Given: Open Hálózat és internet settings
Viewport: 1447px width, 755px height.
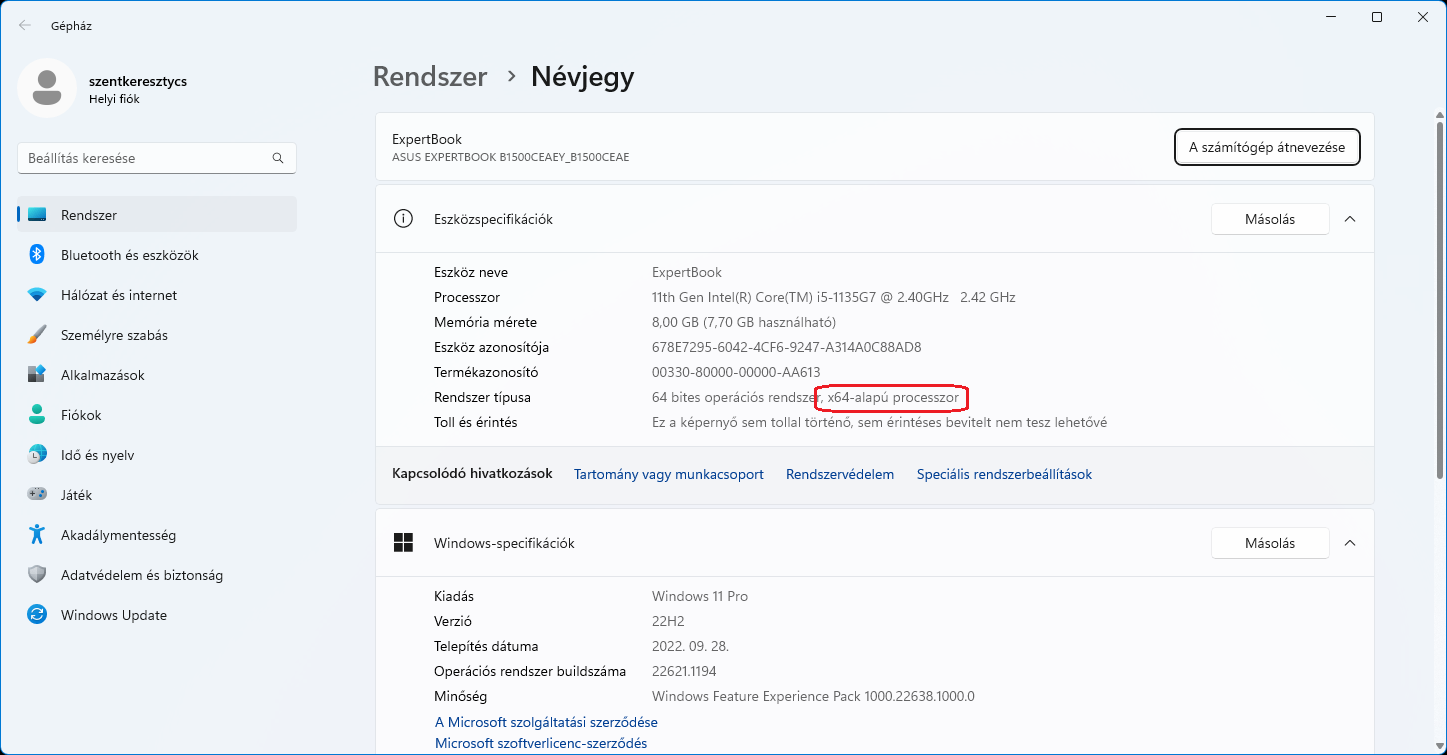Looking at the screenshot, I should pos(157,295).
